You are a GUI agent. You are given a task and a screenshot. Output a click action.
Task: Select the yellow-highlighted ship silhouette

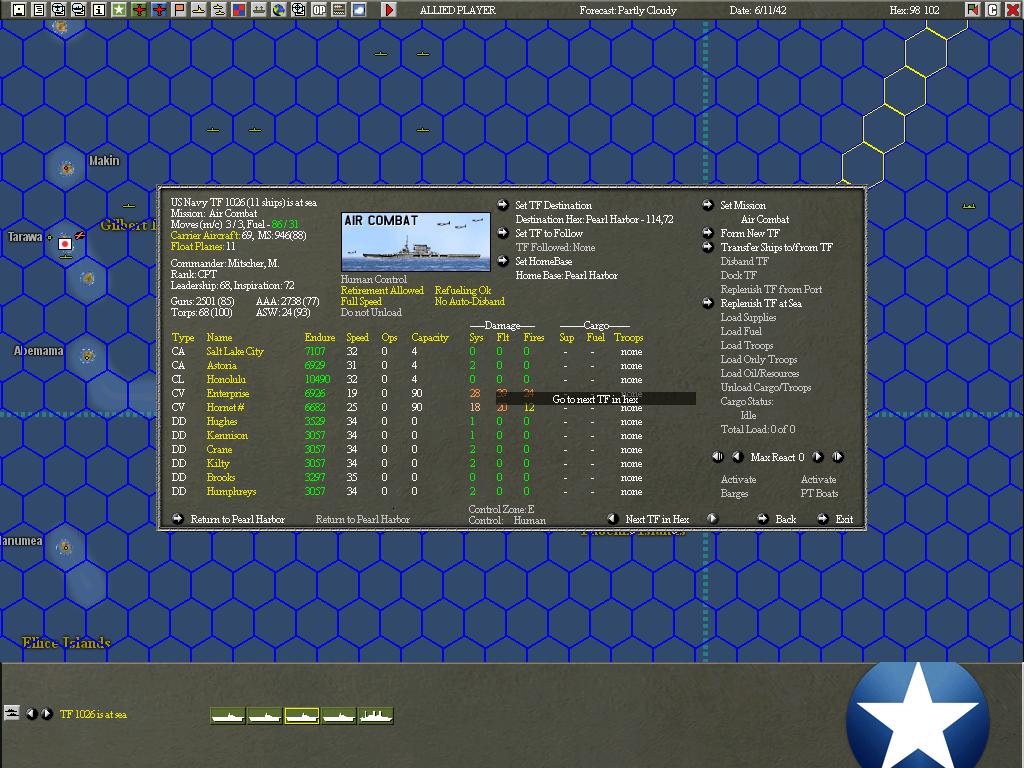point(302,716)
